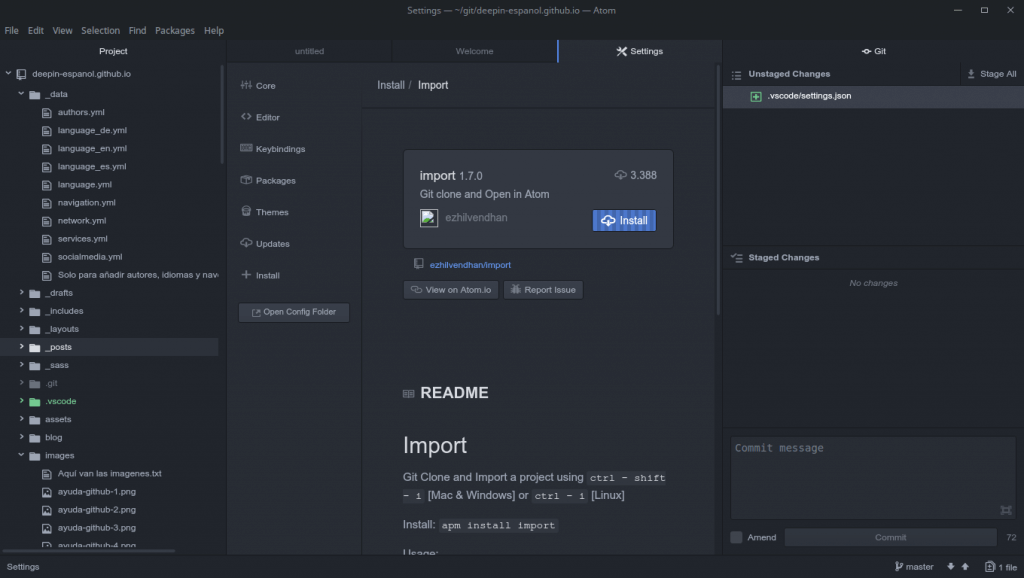This screenshot has height=578, width=1024.
Task: Collapse the deepin-espanol.github.io project root
Action: [x=8, y=73]
